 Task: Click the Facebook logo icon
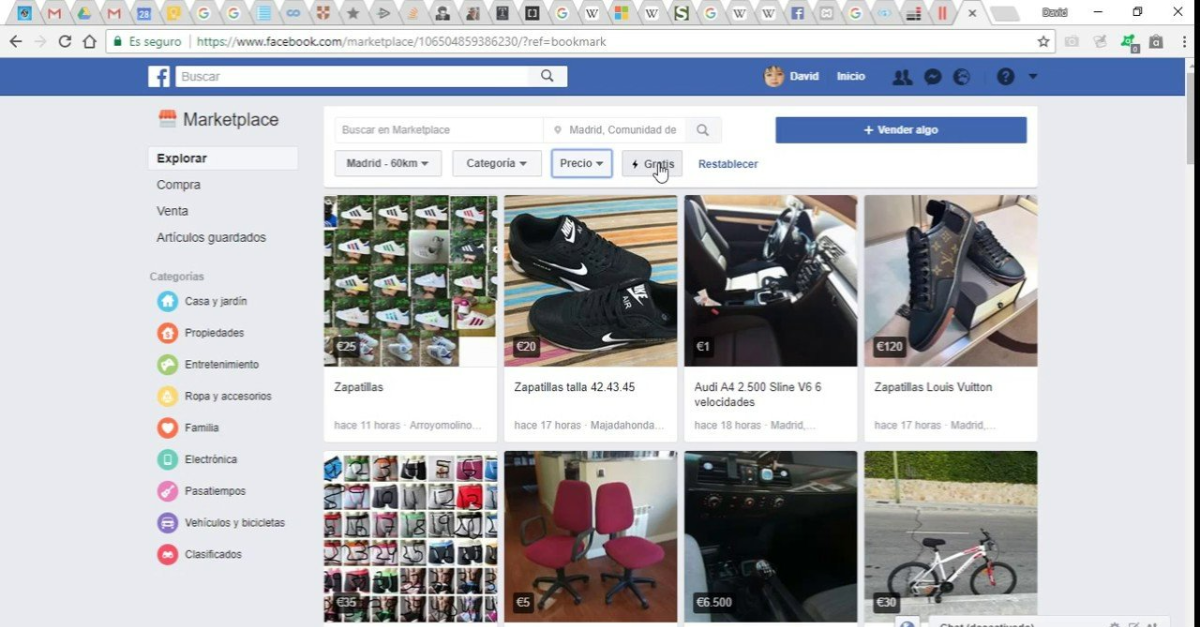click(159, 77)
